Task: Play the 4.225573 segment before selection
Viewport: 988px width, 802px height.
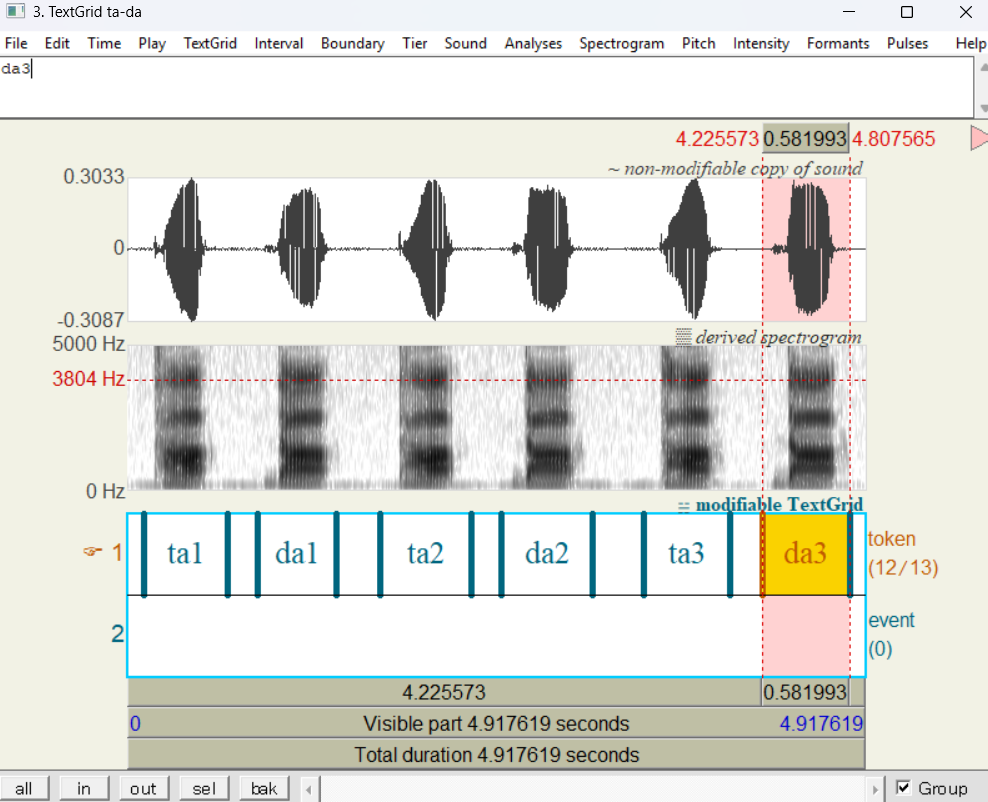Action: coord(444,692)
